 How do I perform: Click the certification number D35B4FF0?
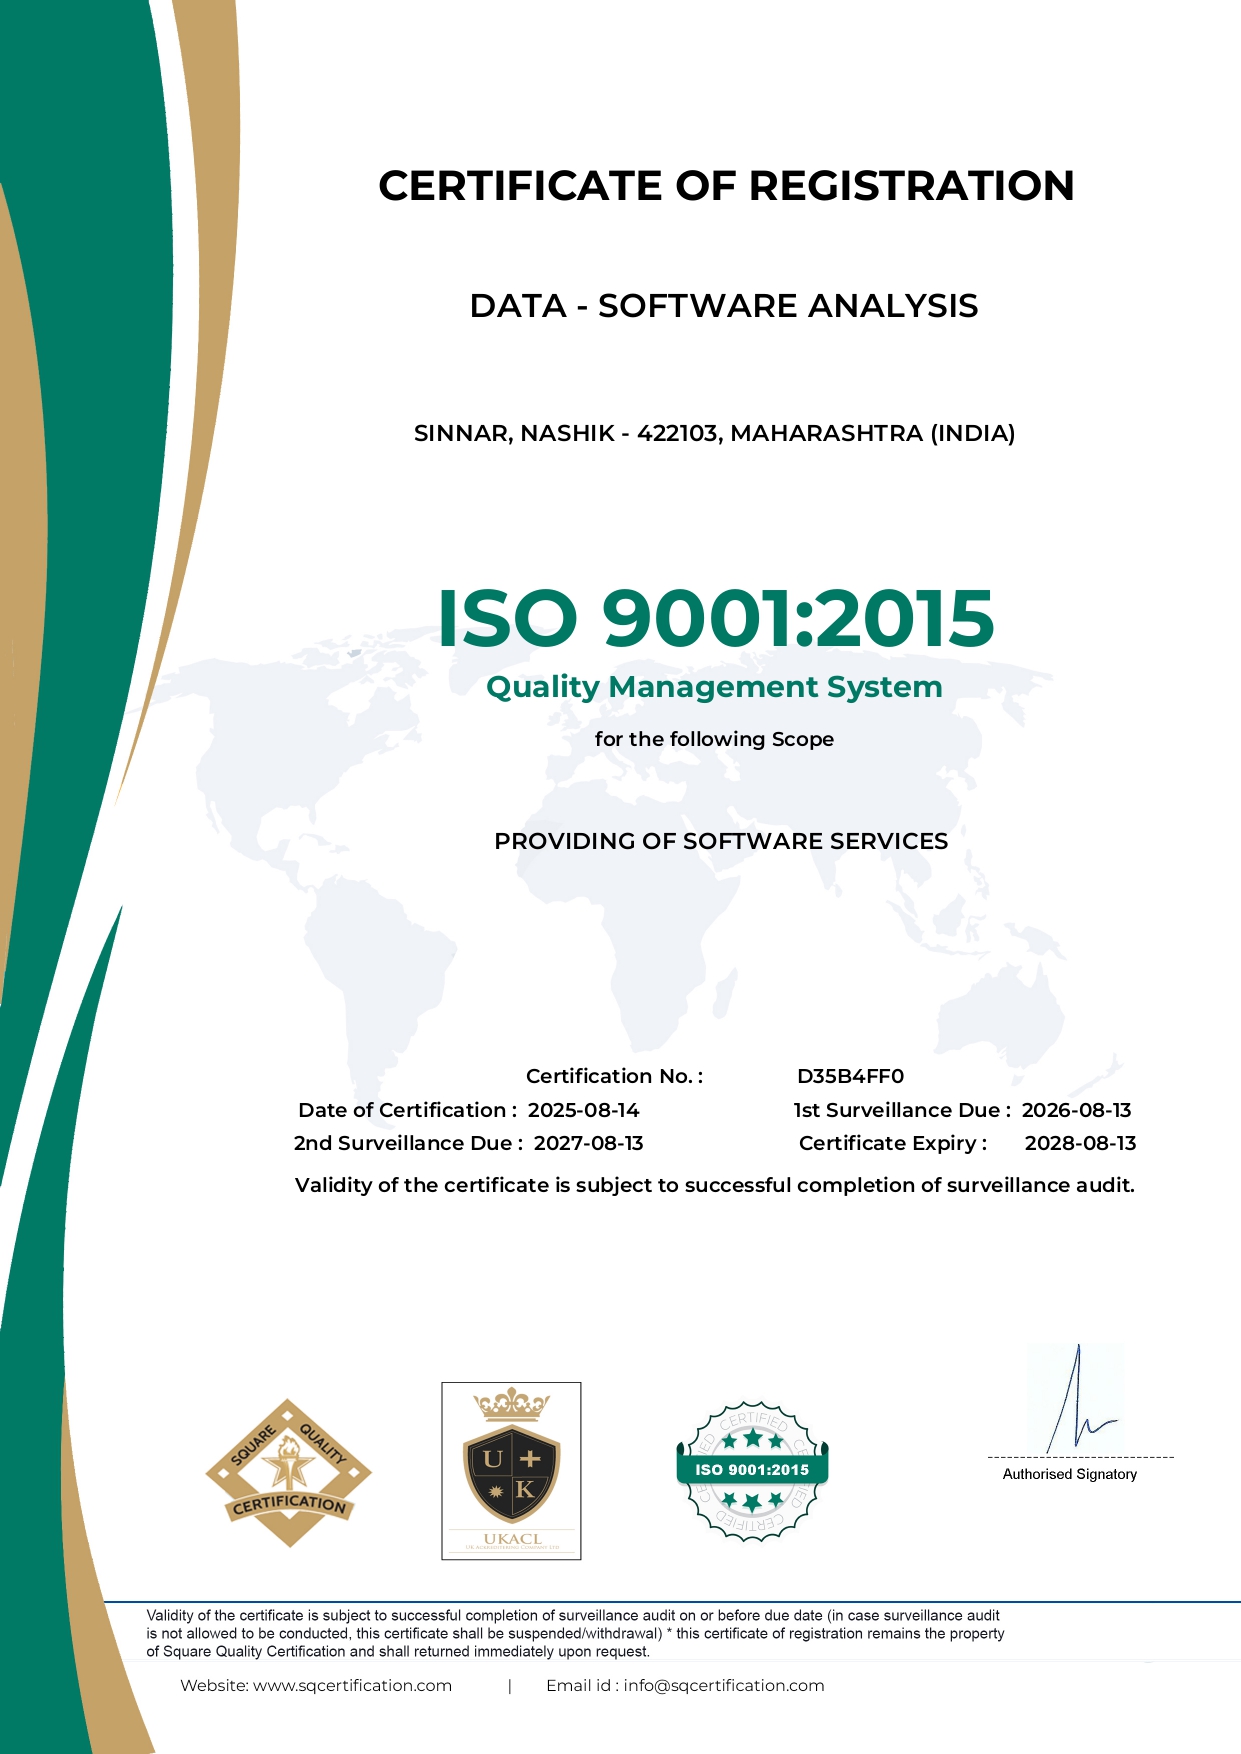tap(850, 1076)
